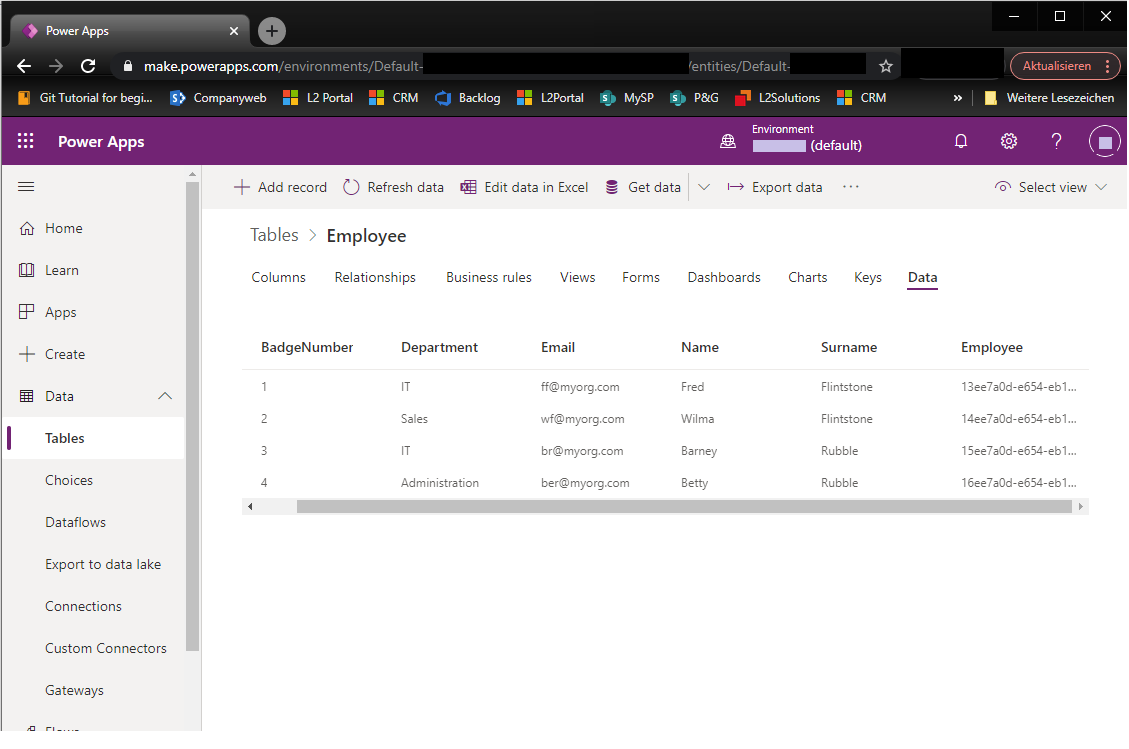Click the notifications bell icon

click(961, 141)
